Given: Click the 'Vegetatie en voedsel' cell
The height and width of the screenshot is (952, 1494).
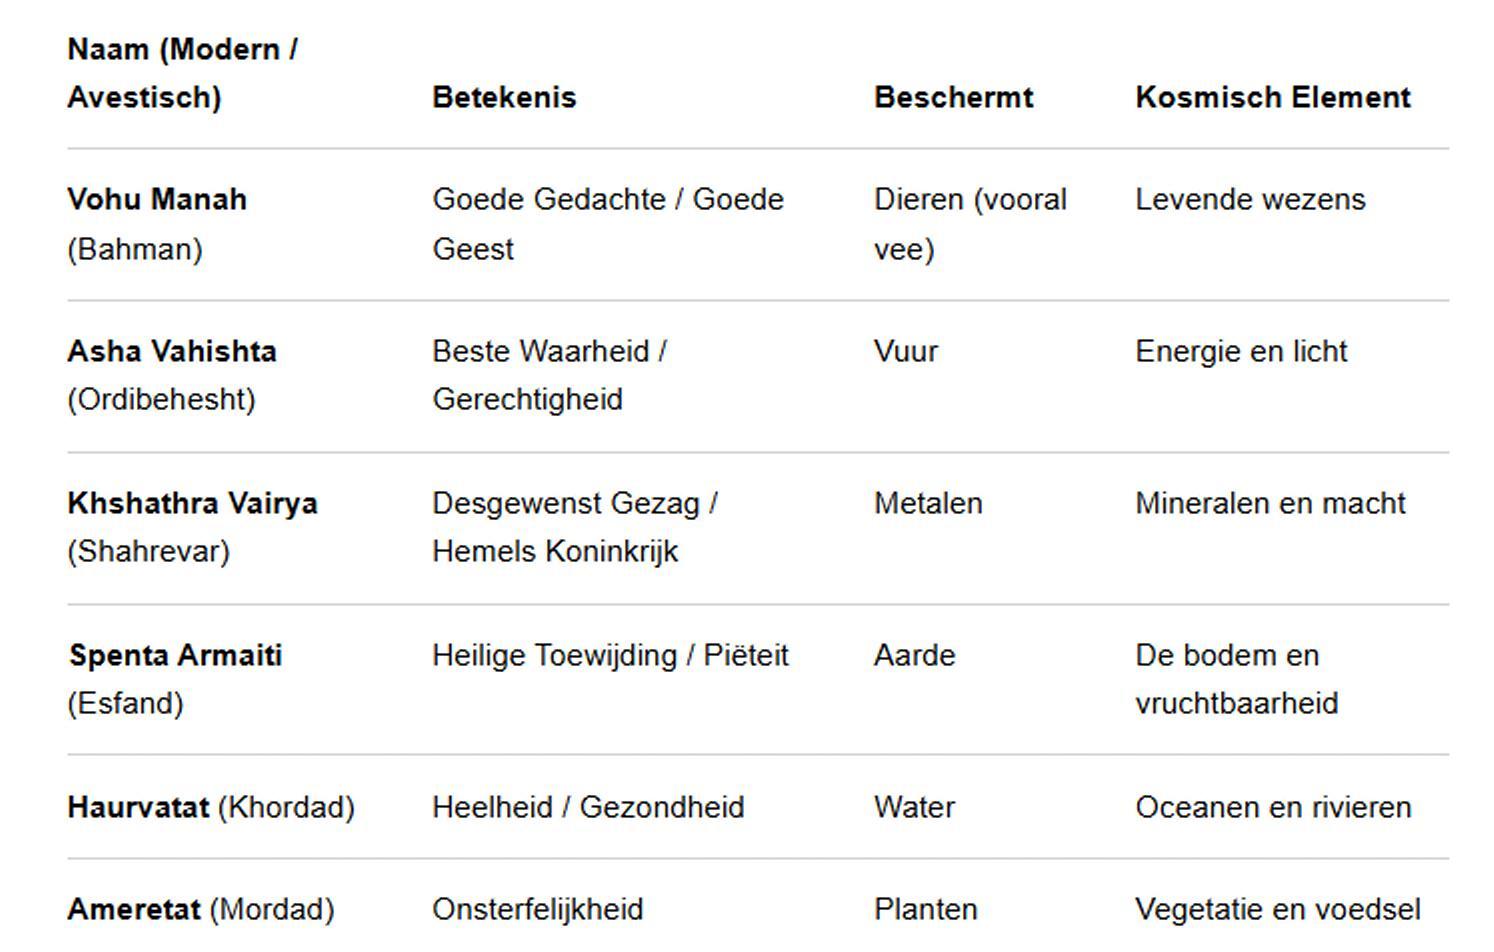Looking at the screenshot, I should coord(1277,909).
